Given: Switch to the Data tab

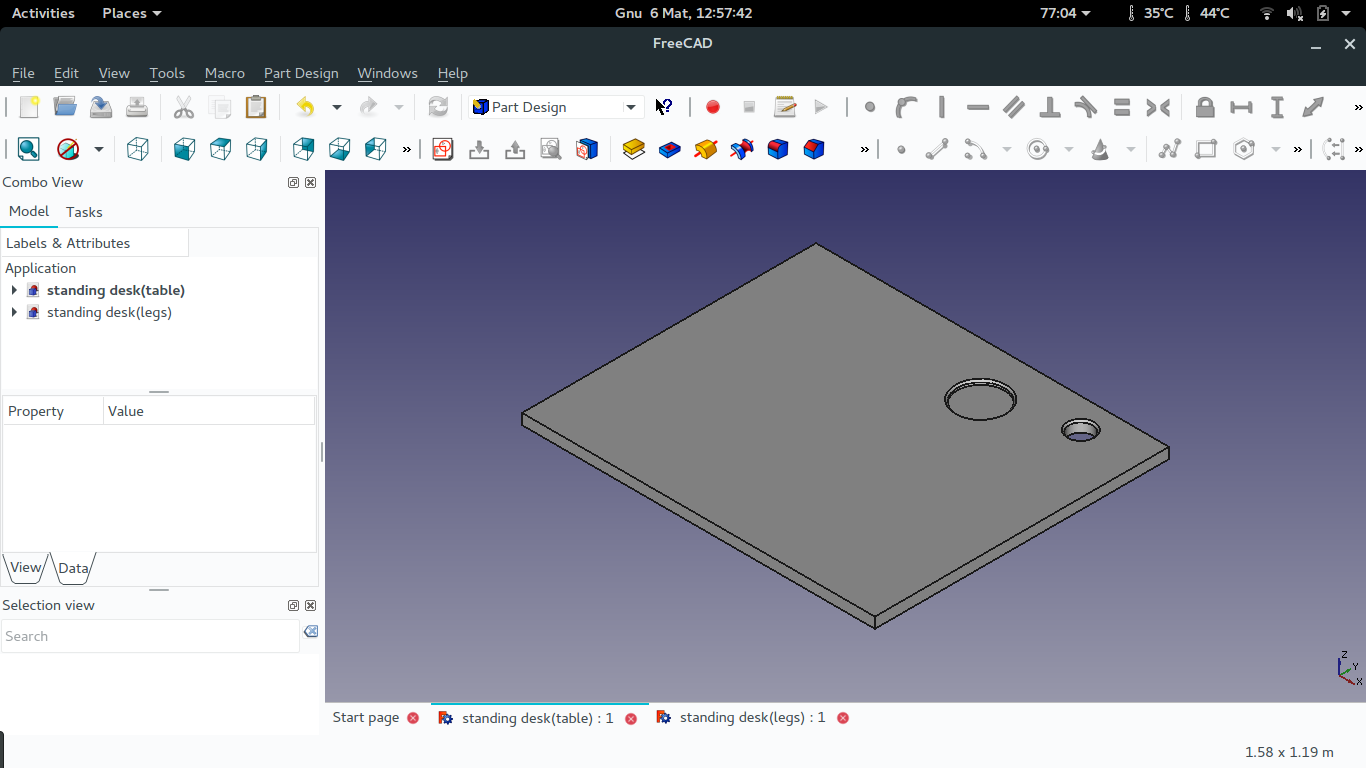Looking at the screenshot, I should point(73,568).
